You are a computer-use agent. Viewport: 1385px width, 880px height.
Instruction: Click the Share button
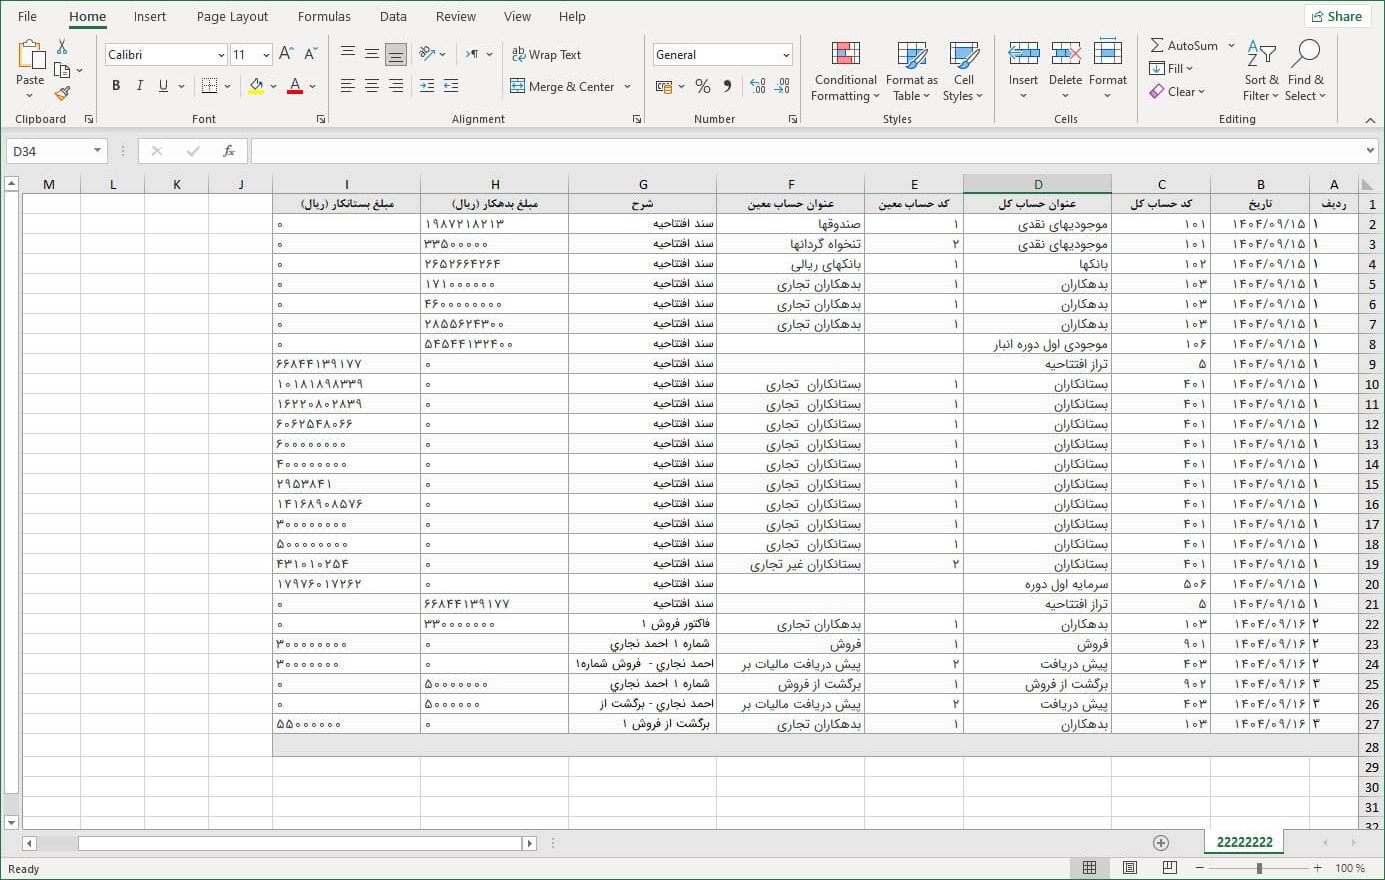[1337, 16]
